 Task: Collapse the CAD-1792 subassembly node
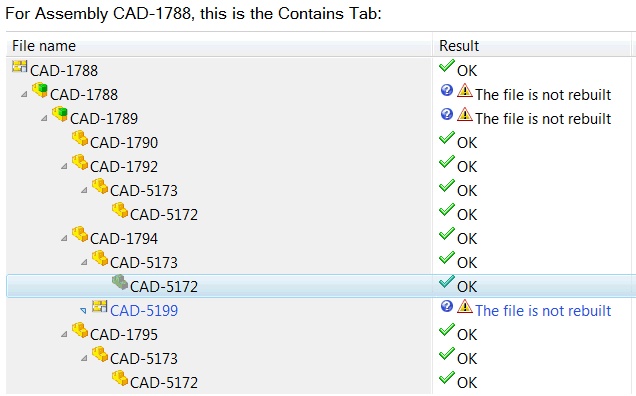[64, 166]
